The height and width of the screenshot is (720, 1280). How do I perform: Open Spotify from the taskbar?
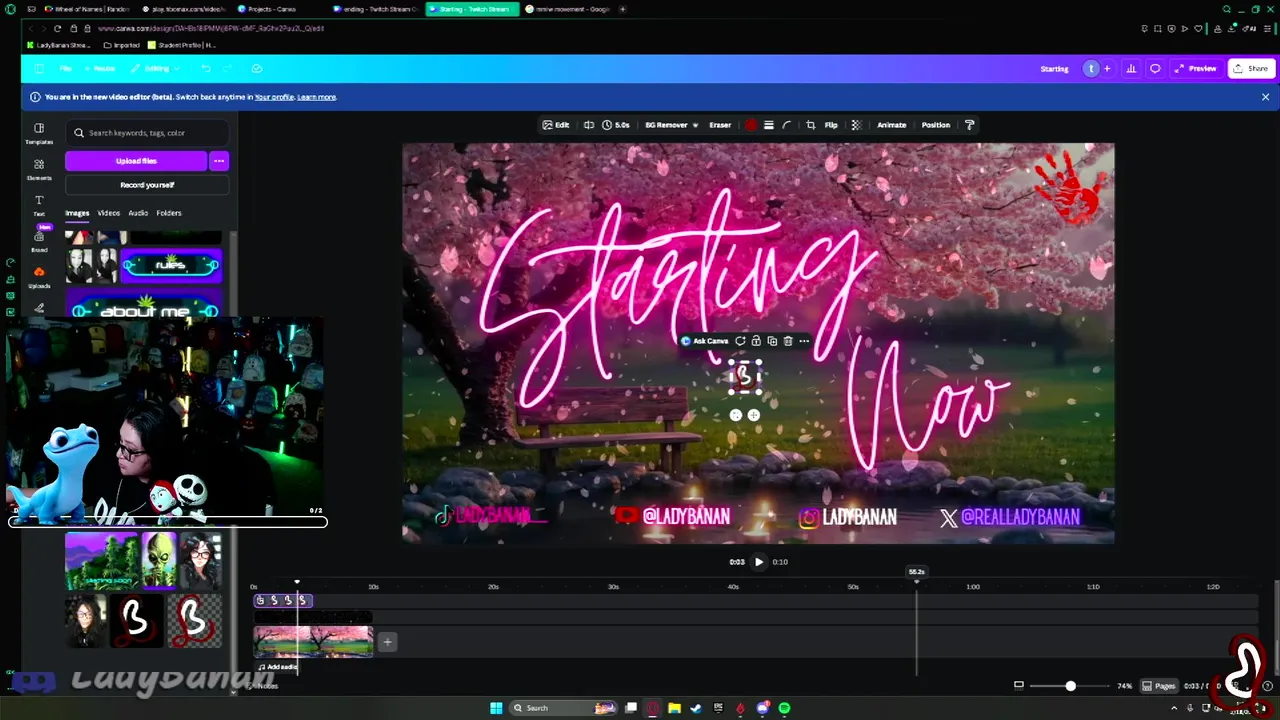tap(784, 708)
